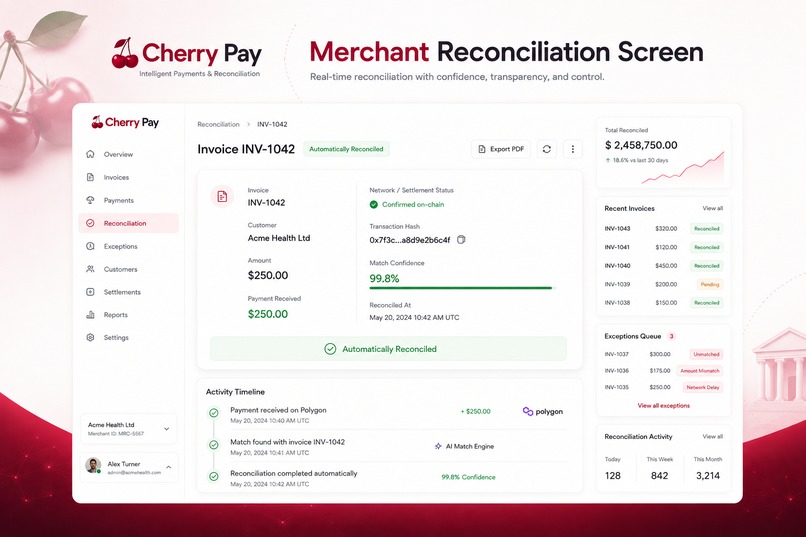Open exception INV-1037
Viewport: 806px width, 537px height.
[x=664, y=354]
